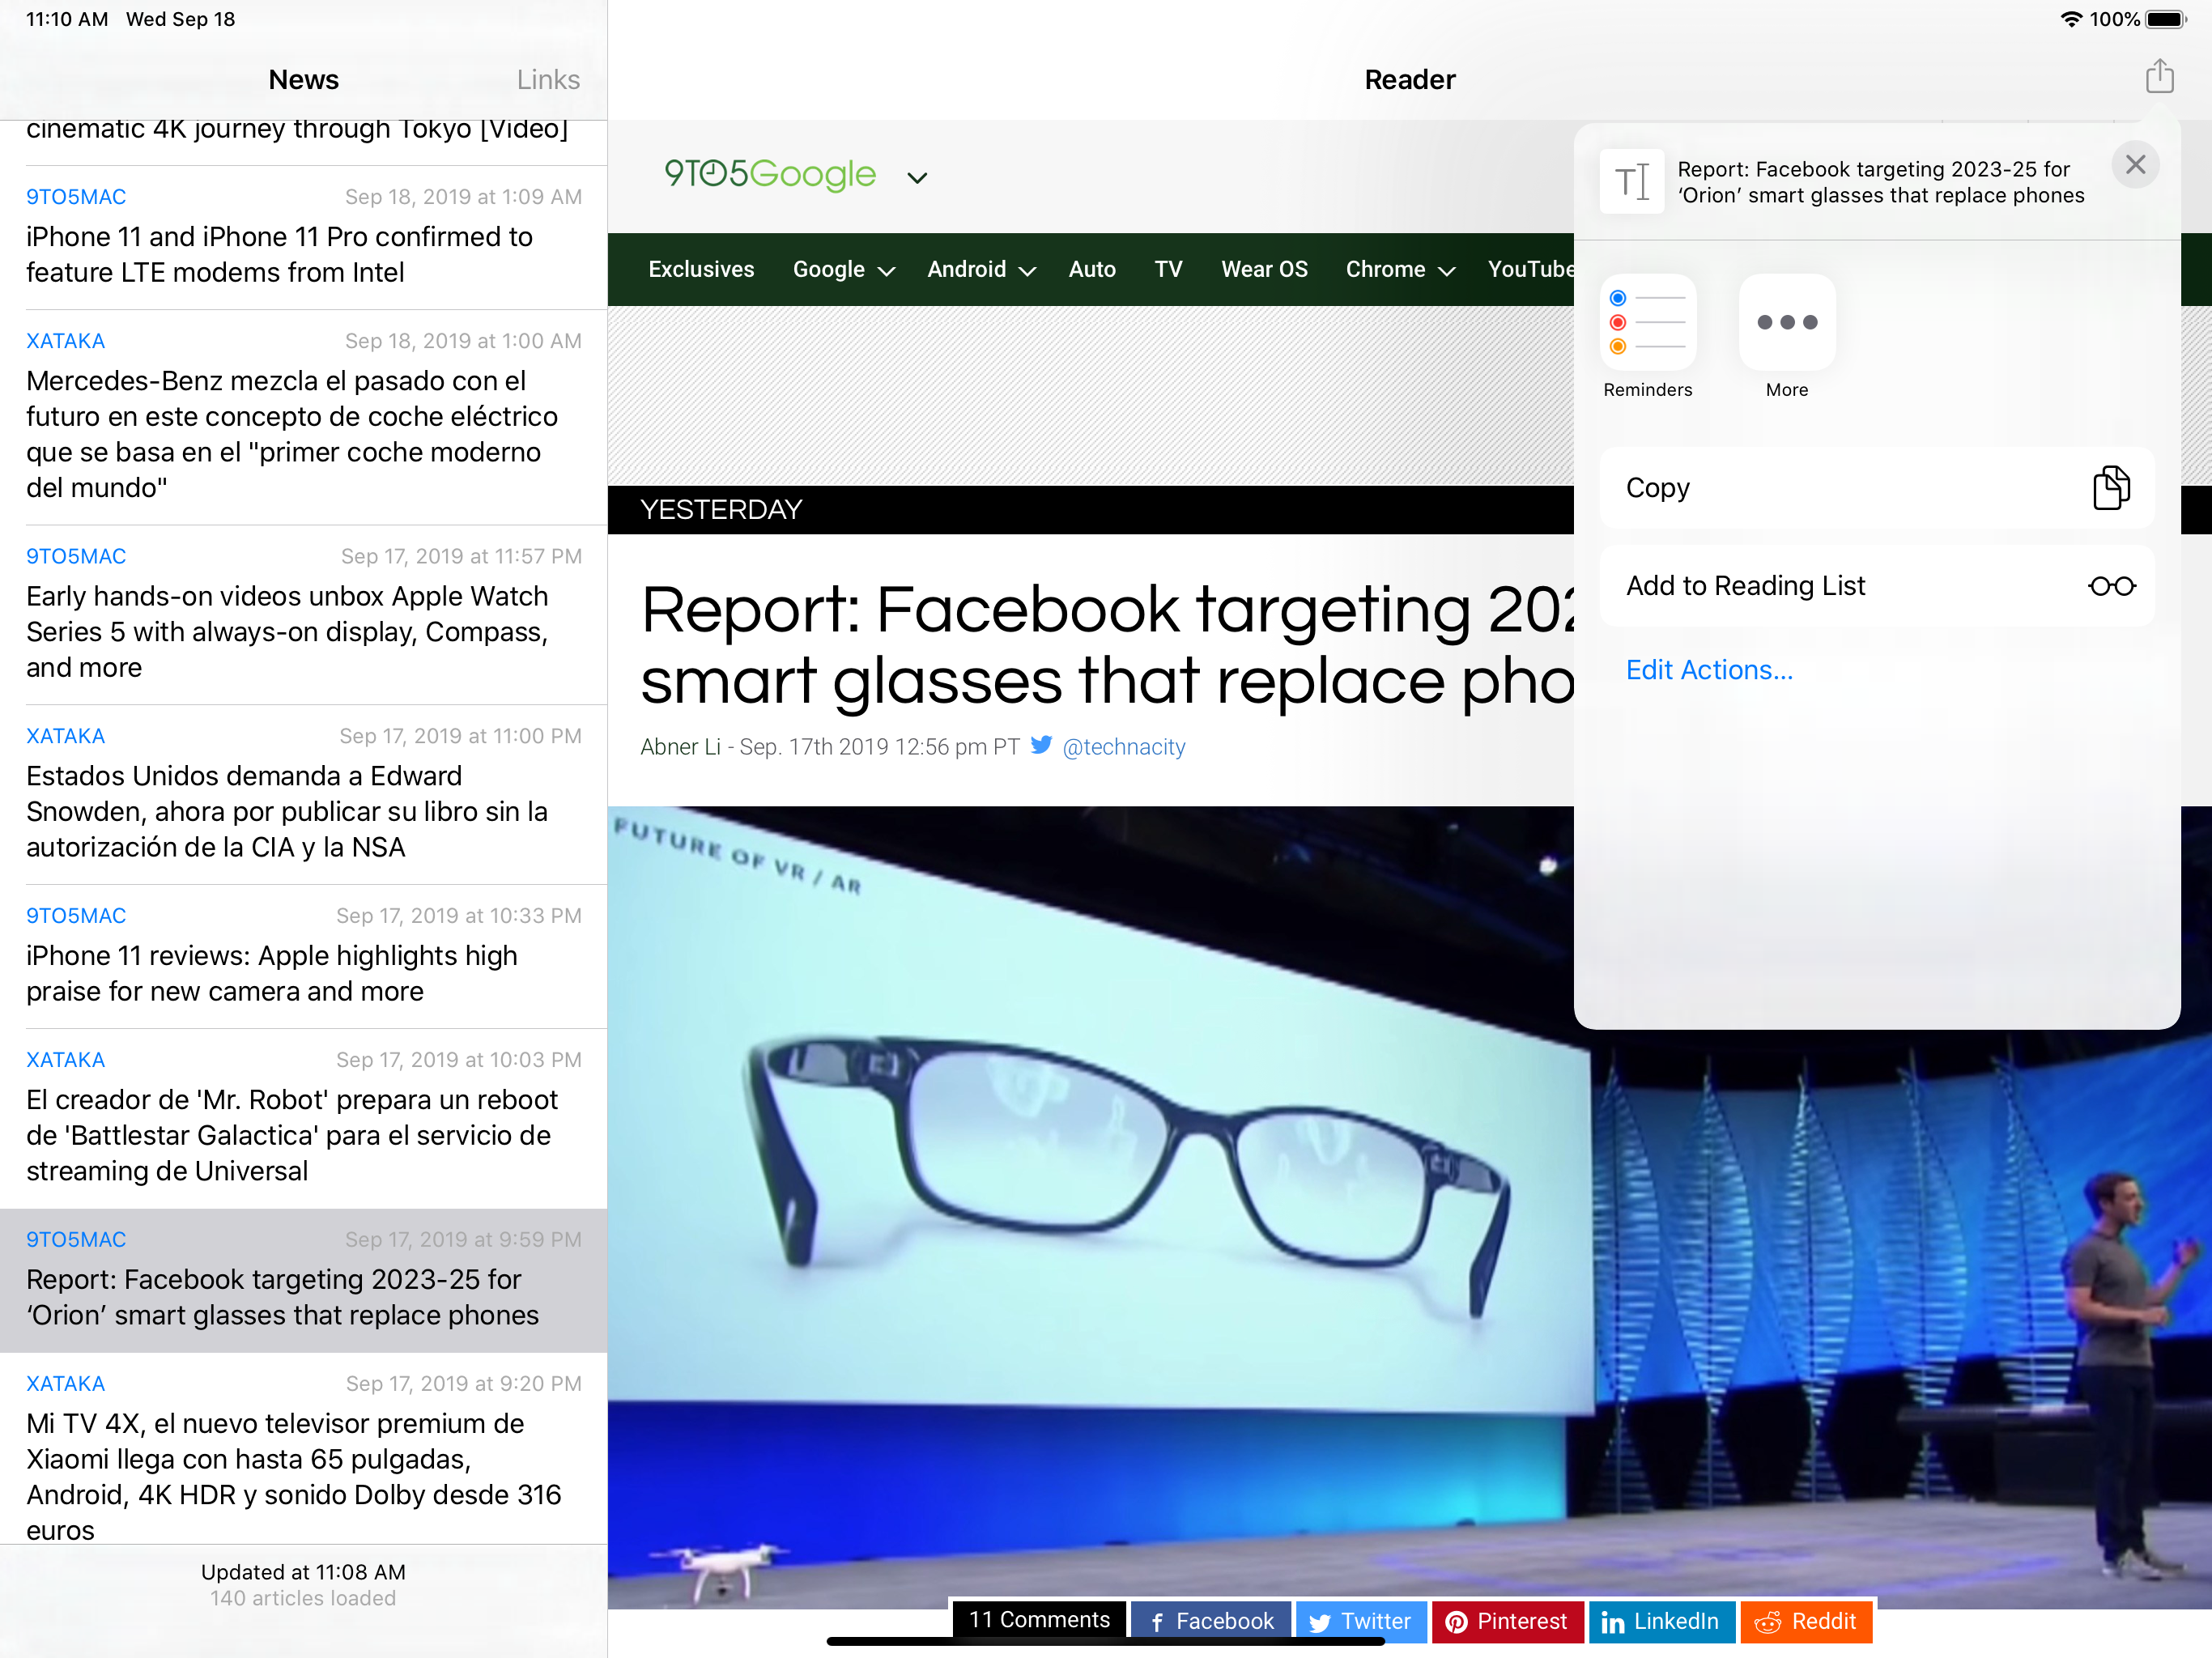Tap the share icon in Reader header
Image resolution: width=2212 pixels, height=1658 pixels.
tap(2159, 77)
